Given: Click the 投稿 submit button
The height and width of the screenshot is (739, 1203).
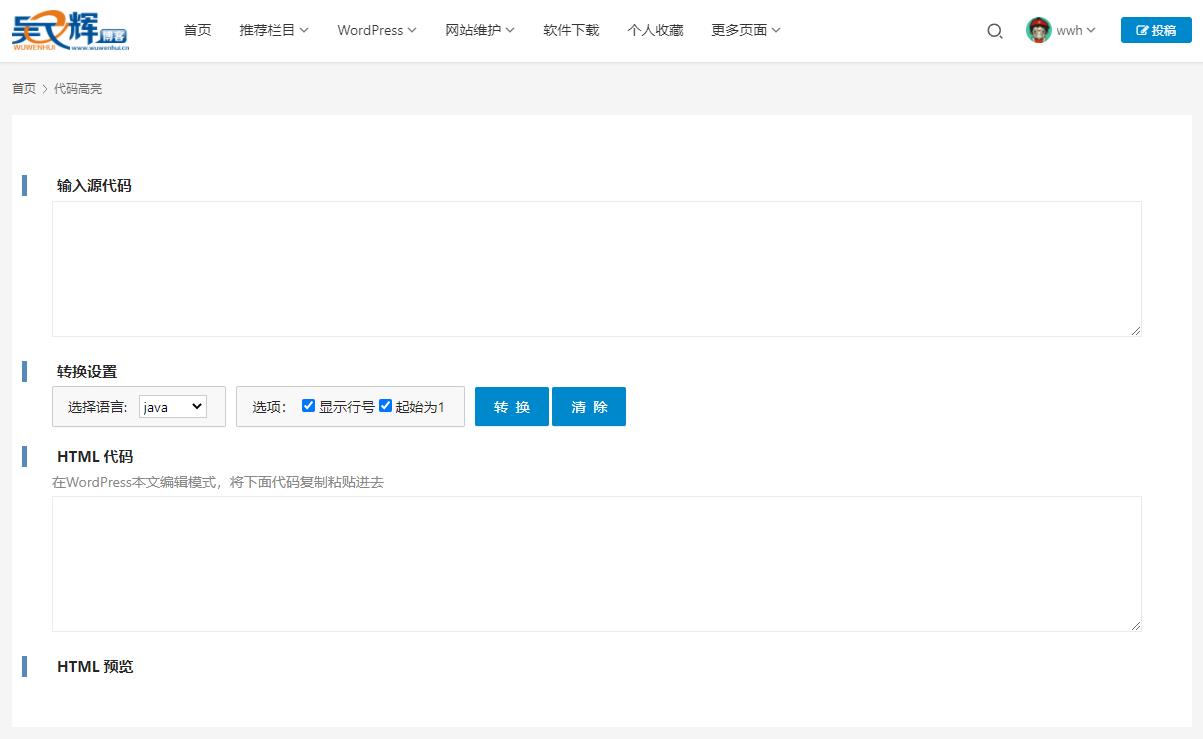Looking at the screenshot, I should coord(1155,30).
